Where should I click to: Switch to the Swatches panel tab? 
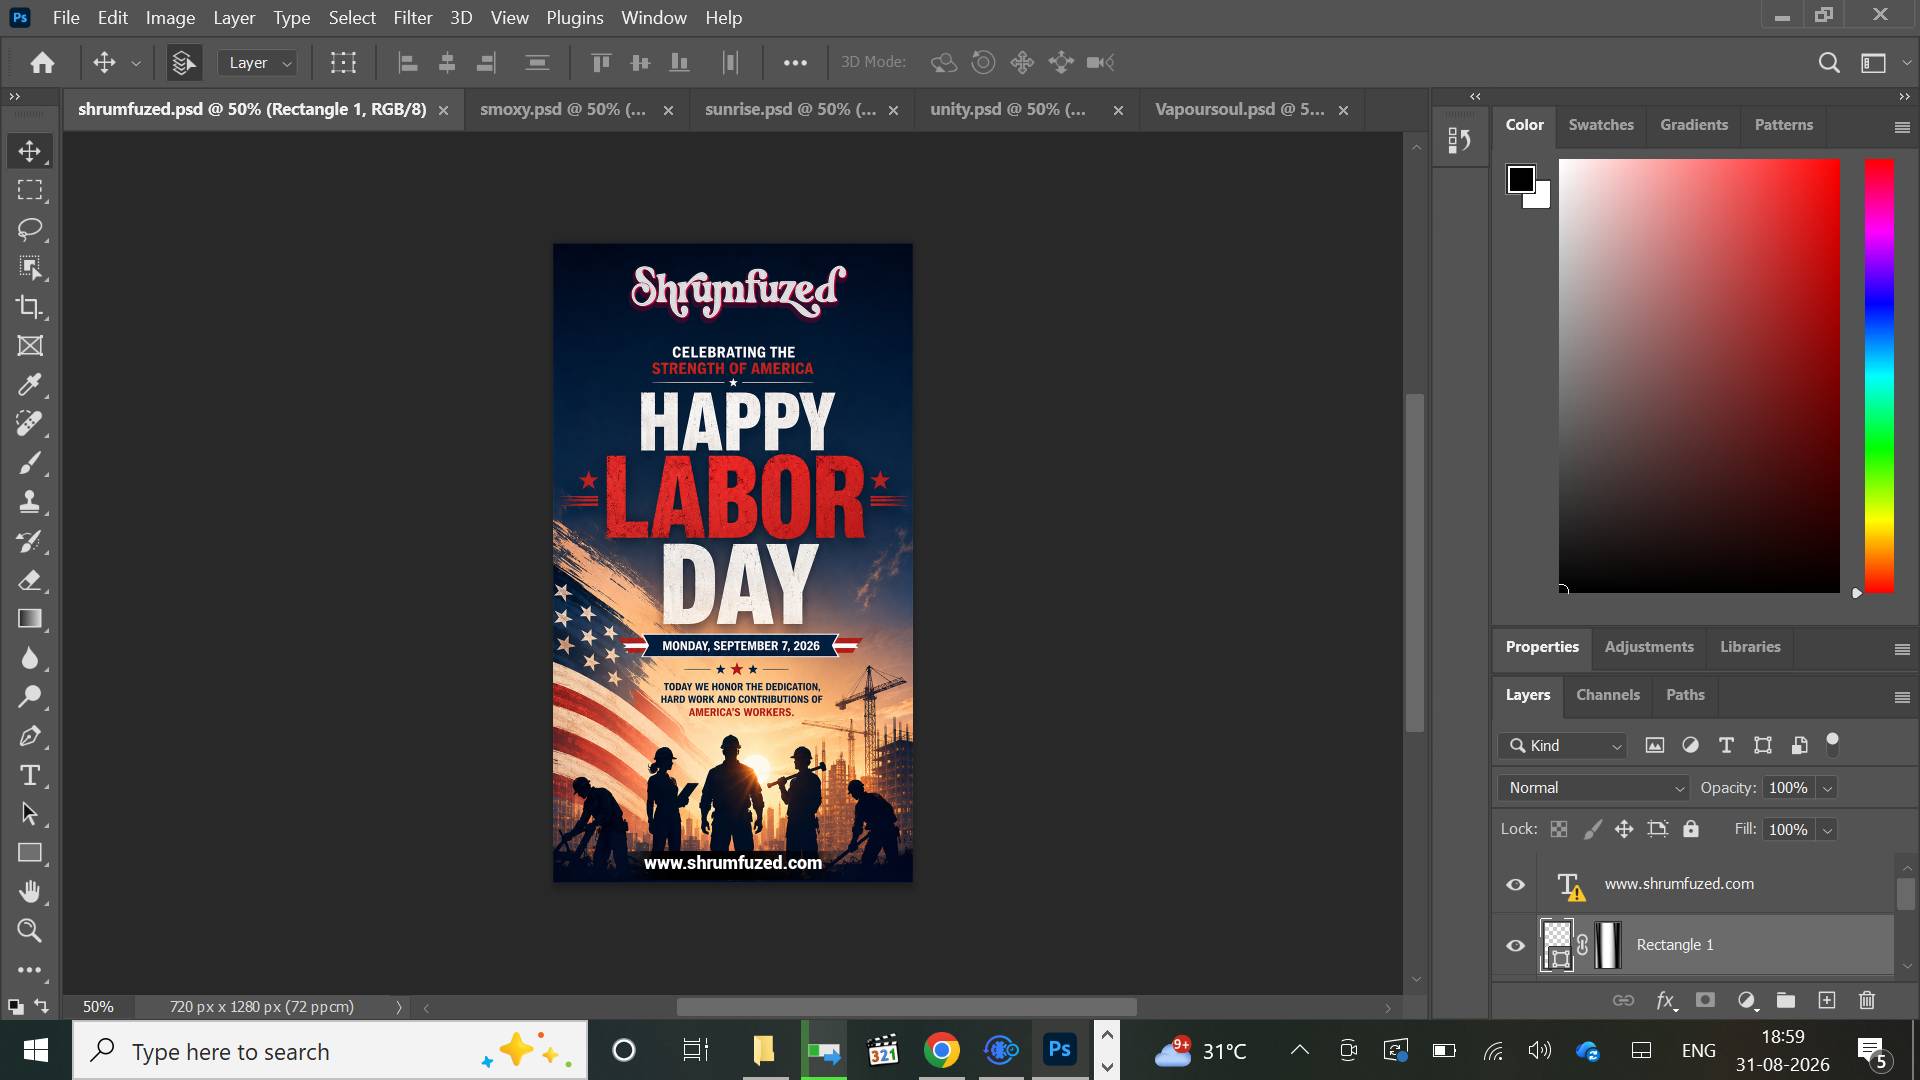point(1601,125)
